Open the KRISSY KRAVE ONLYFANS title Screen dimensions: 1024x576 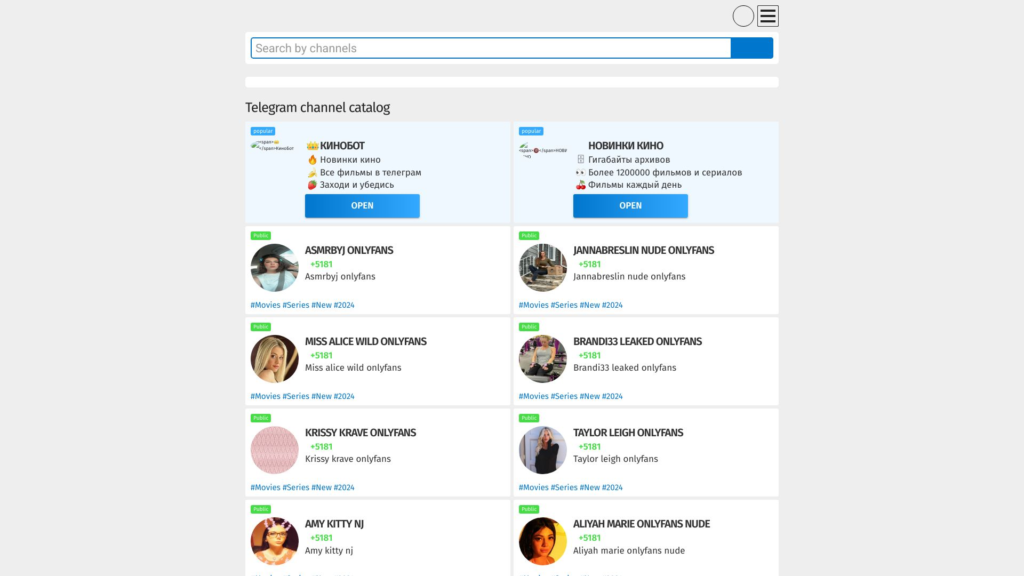coord(360,433)
